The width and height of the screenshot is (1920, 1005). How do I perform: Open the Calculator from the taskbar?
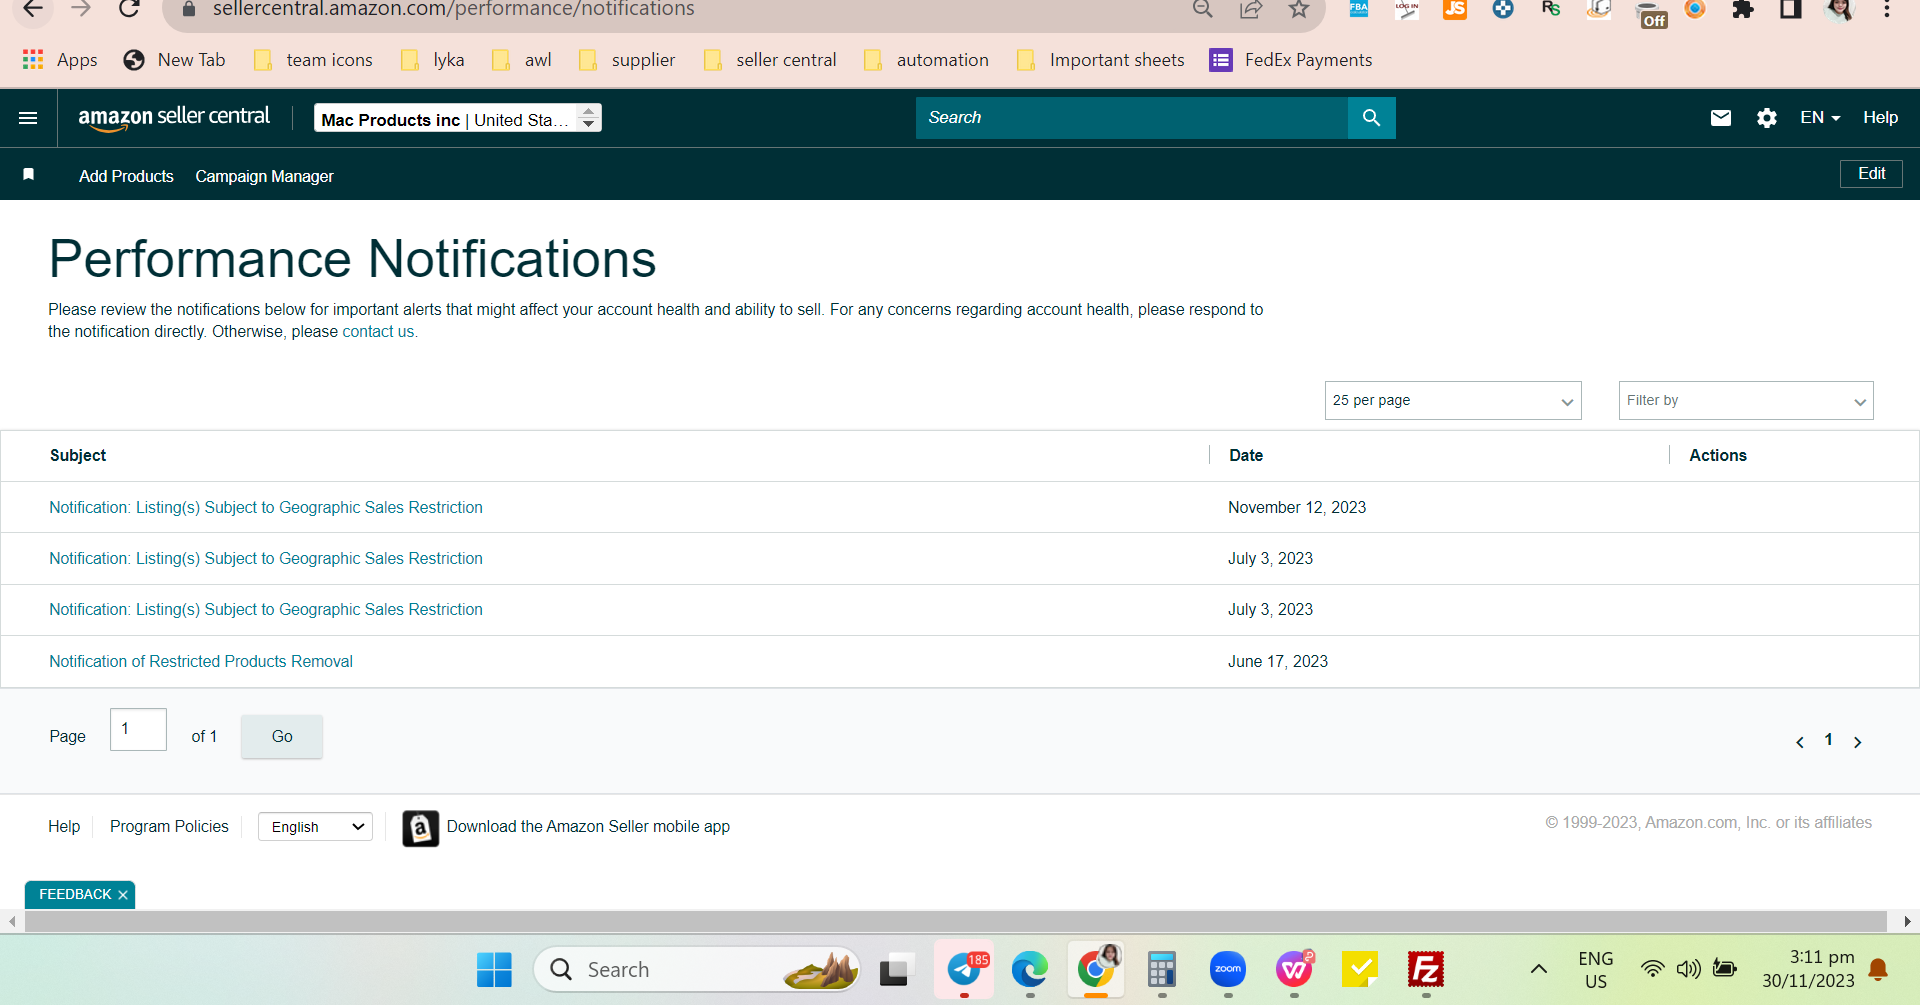coord(1161,969)
